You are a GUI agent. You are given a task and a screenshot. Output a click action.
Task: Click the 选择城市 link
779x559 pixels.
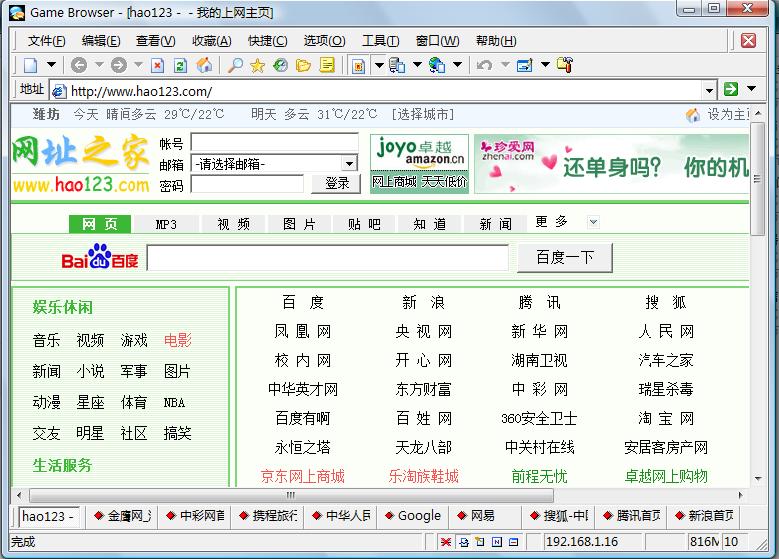[423, 114]
